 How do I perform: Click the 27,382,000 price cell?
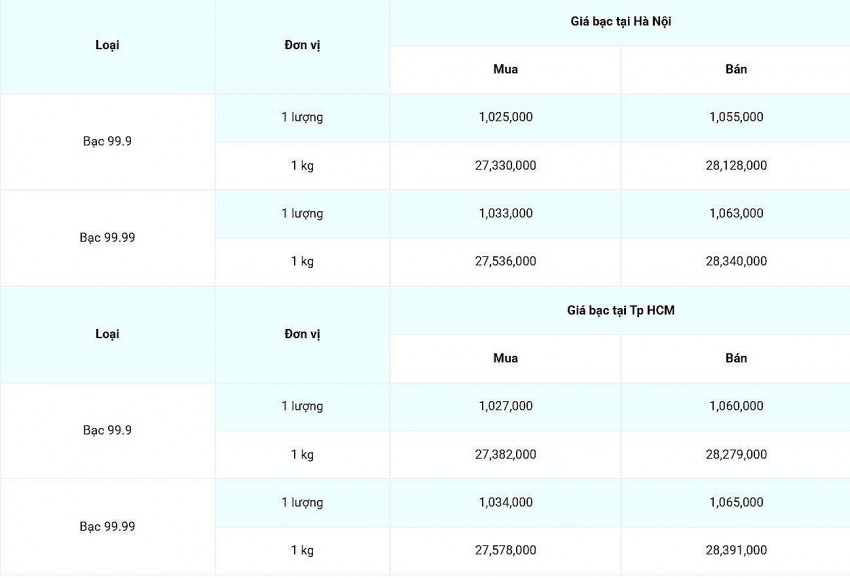(505, 454)
